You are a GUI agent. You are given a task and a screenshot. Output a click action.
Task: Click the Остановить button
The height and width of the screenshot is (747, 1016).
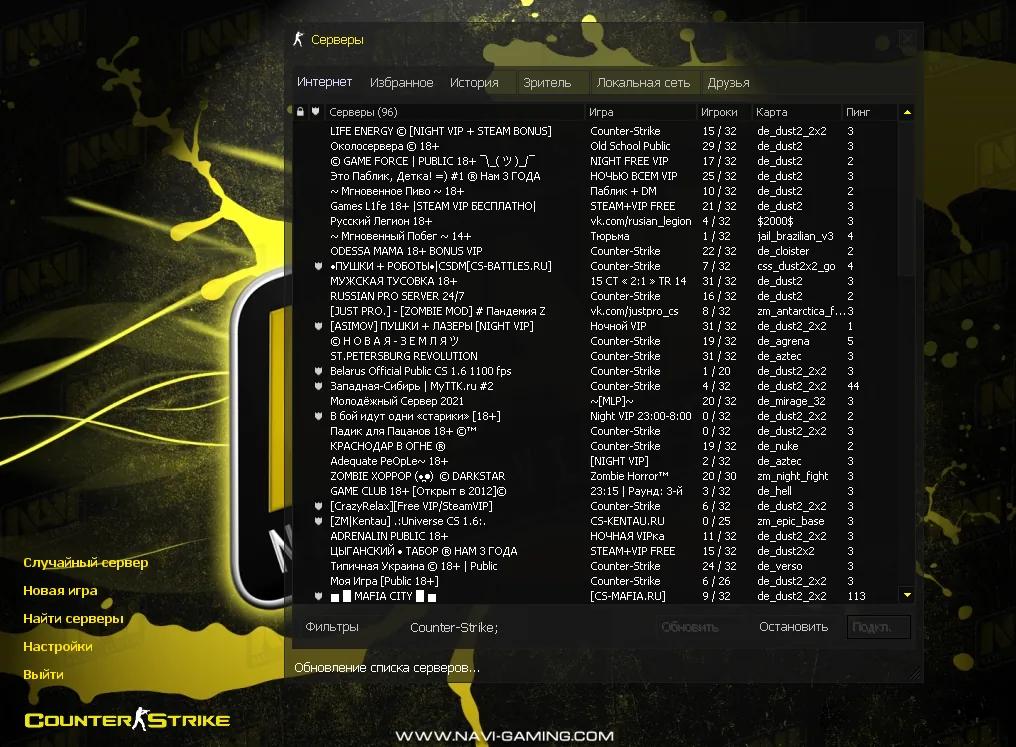[x=794, y=627]
